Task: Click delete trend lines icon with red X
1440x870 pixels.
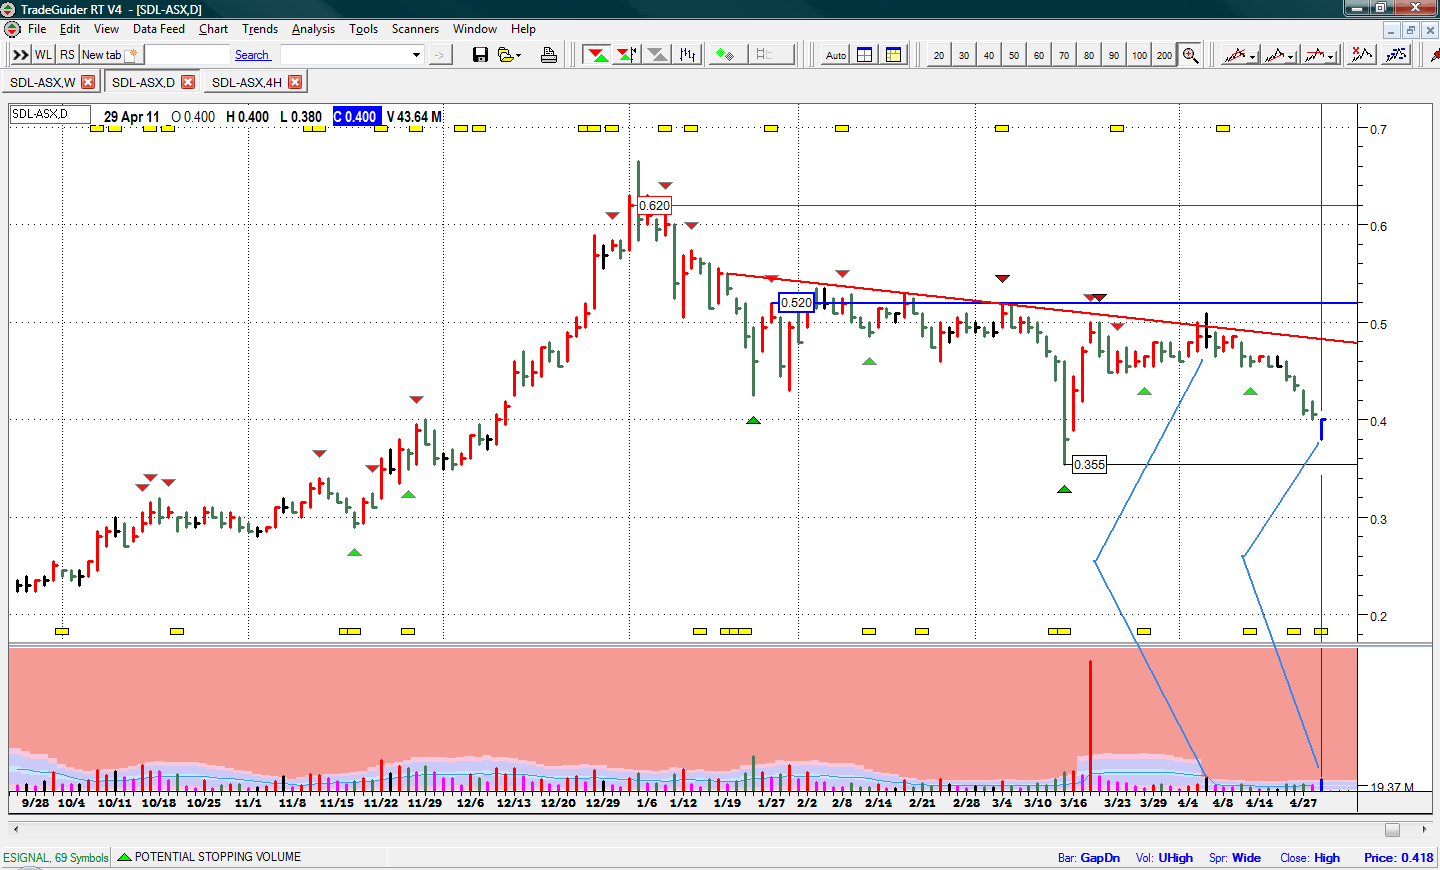Action: point(1361,55)
